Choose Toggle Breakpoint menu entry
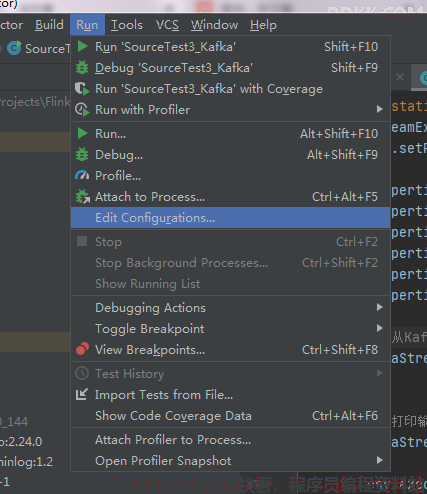 (230, 329)
